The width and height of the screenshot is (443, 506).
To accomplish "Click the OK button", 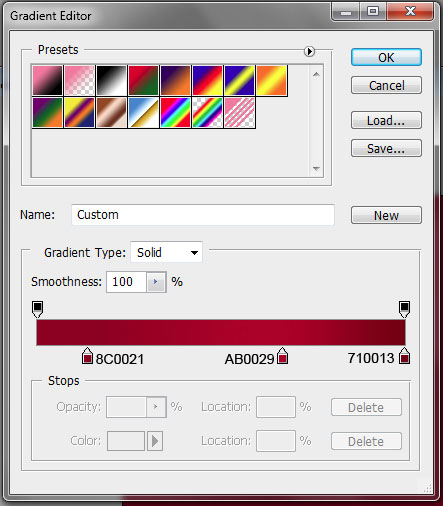I will pos(386,57).
